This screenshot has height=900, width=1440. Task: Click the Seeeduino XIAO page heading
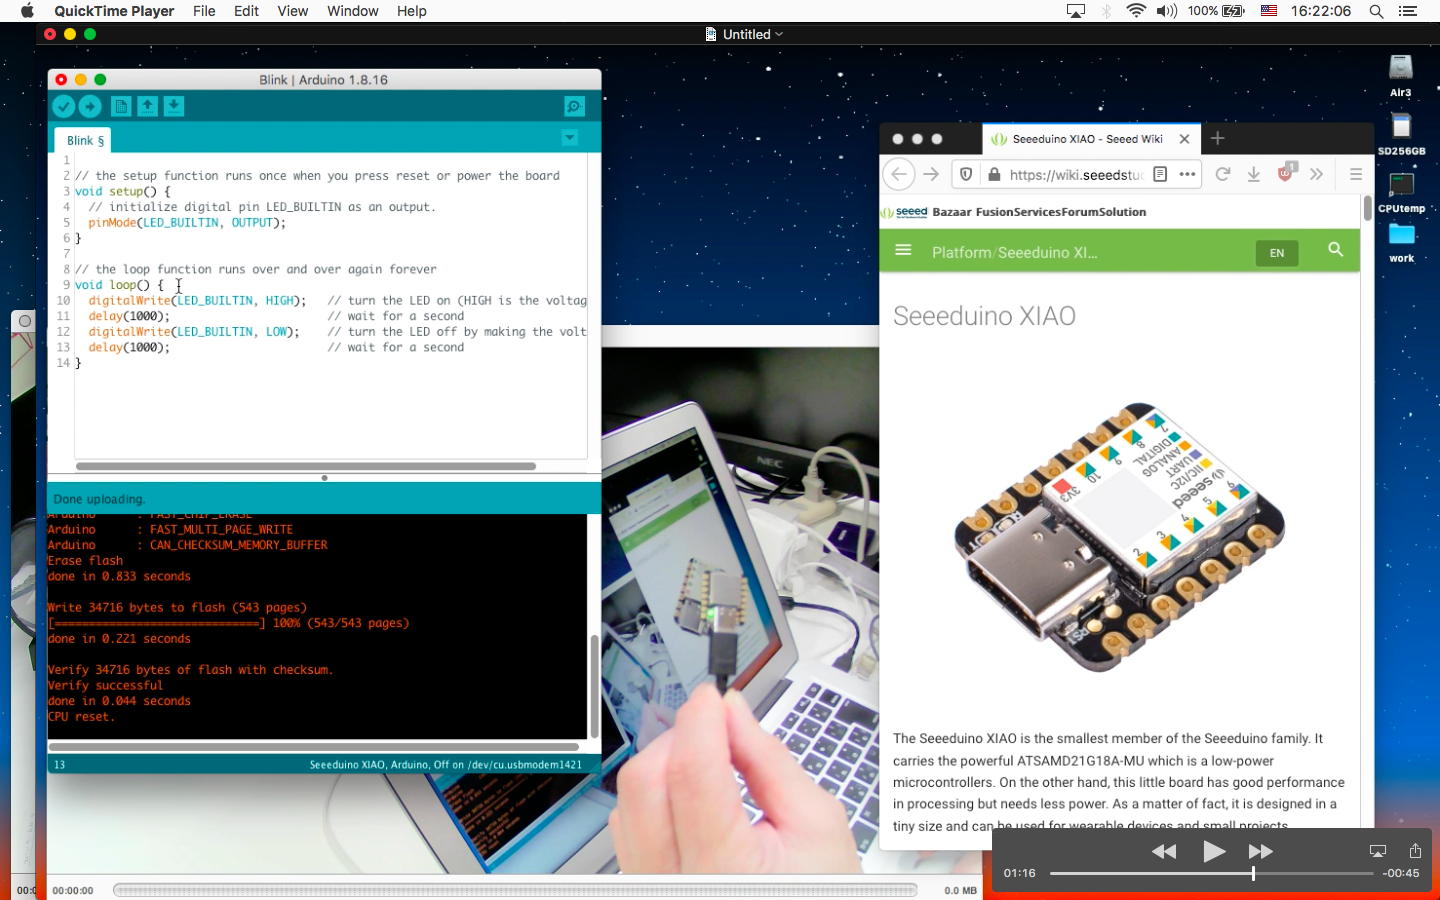(x=984, y=316)
